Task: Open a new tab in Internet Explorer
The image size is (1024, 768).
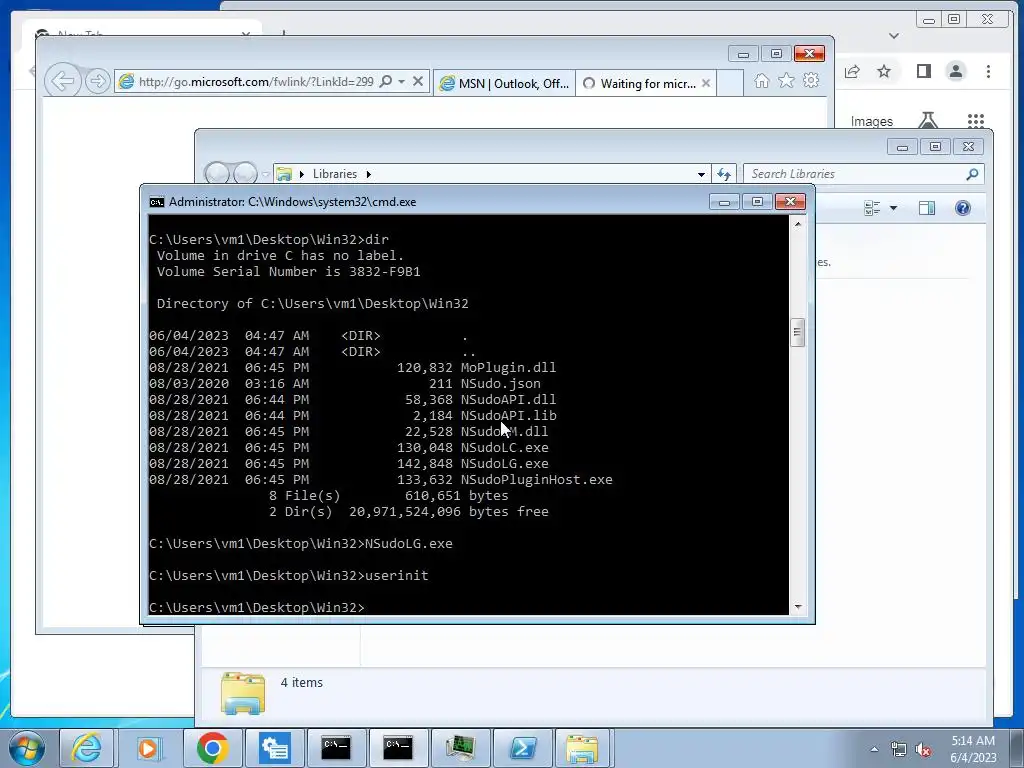Action: point(730,84)
